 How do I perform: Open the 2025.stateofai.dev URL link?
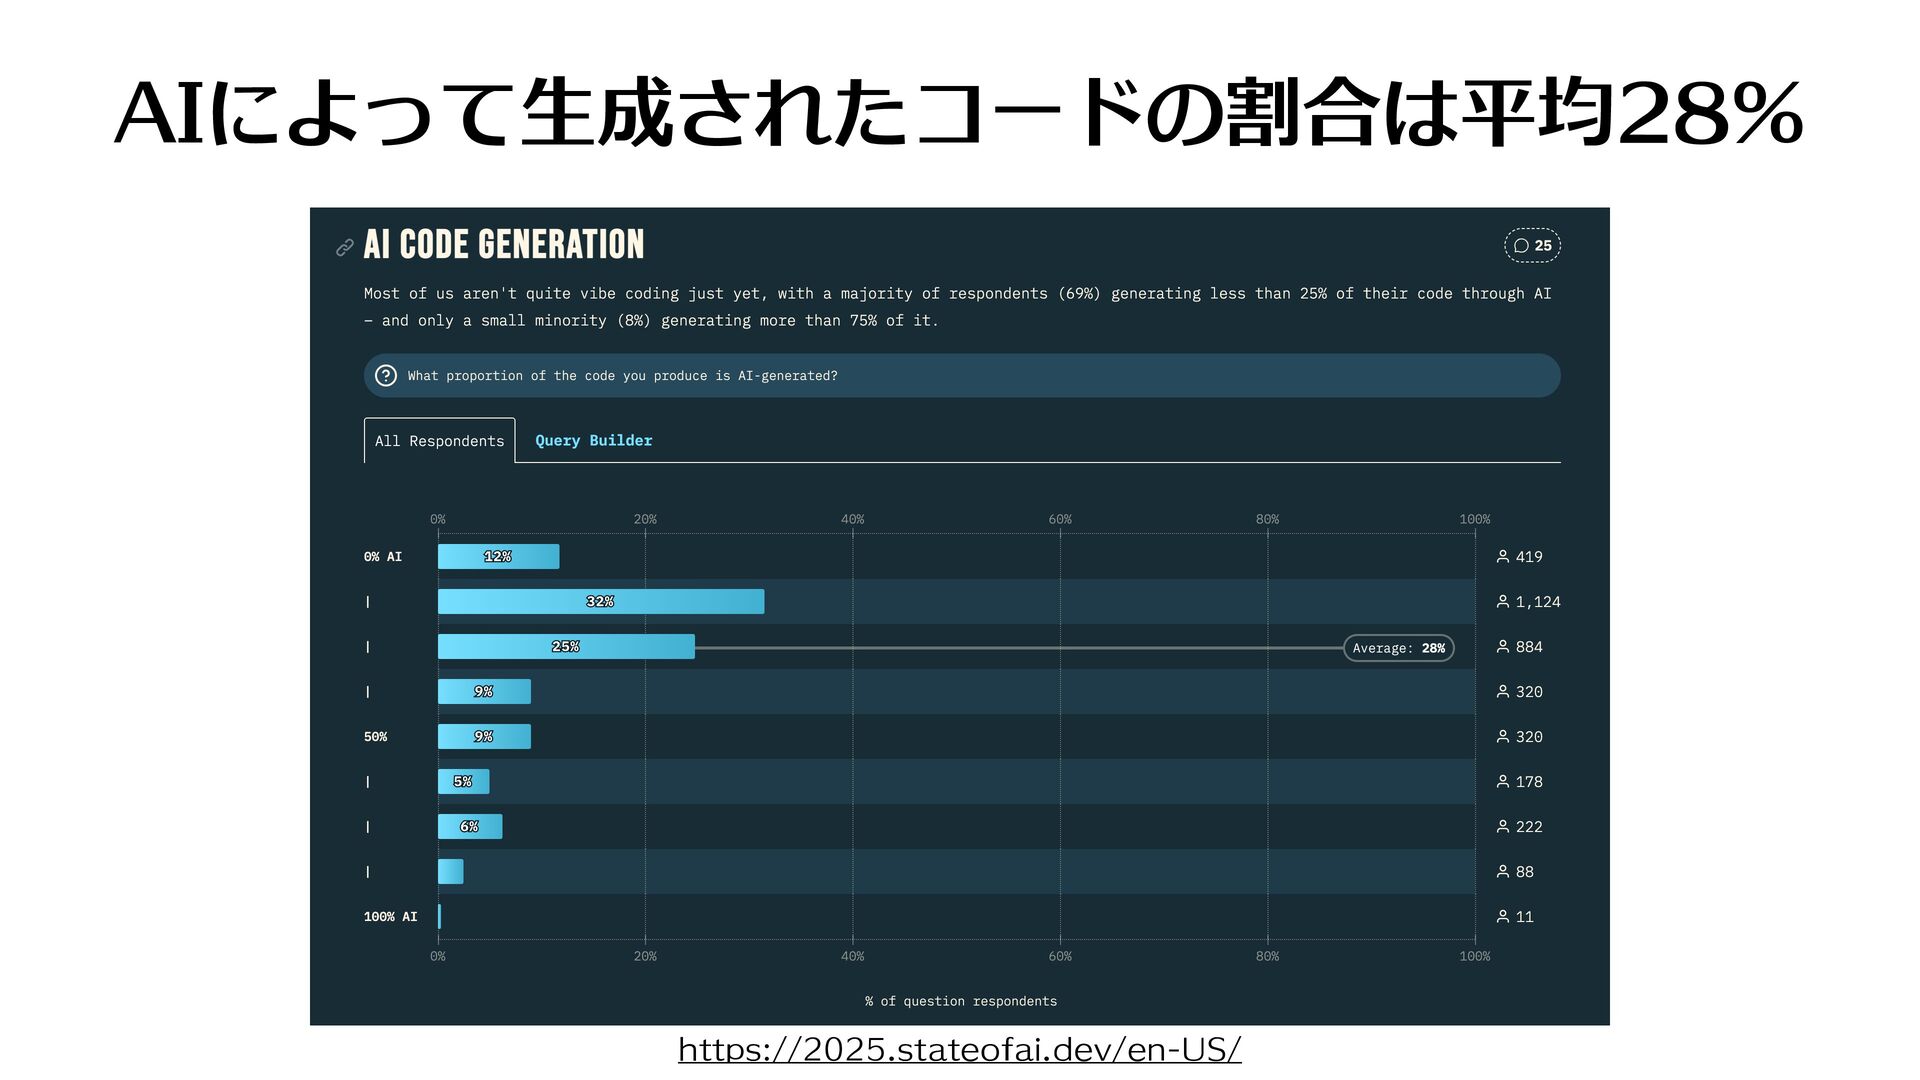[x=959, y=1049]
